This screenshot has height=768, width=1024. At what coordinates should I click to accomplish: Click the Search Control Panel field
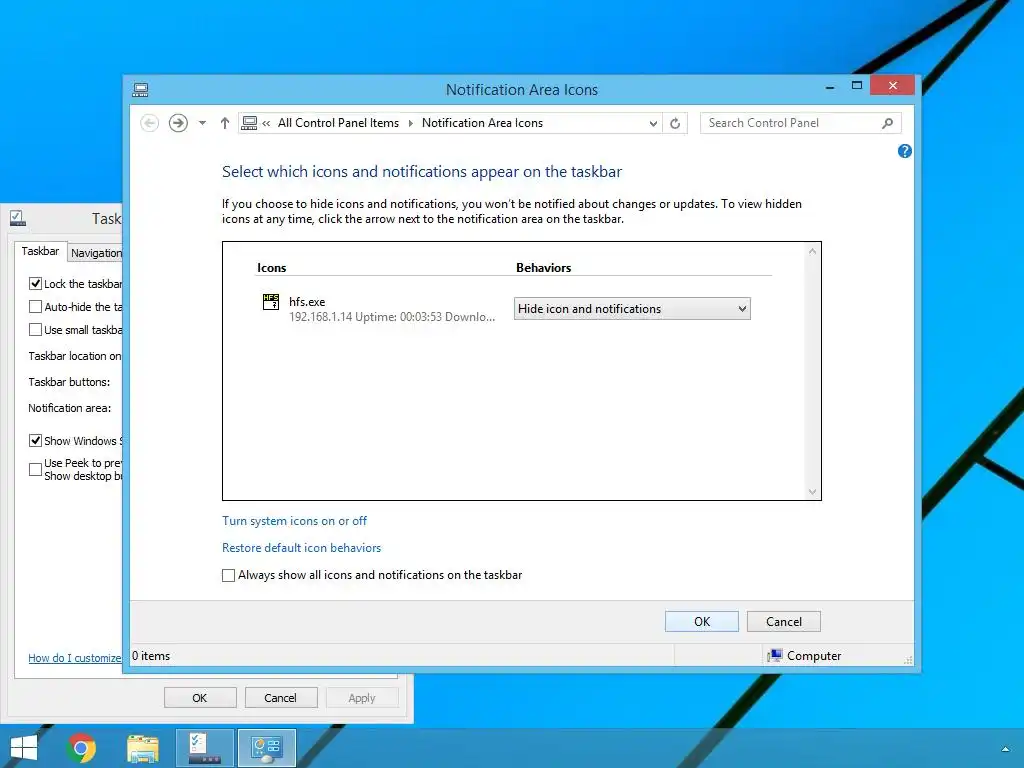pos(801,123)
